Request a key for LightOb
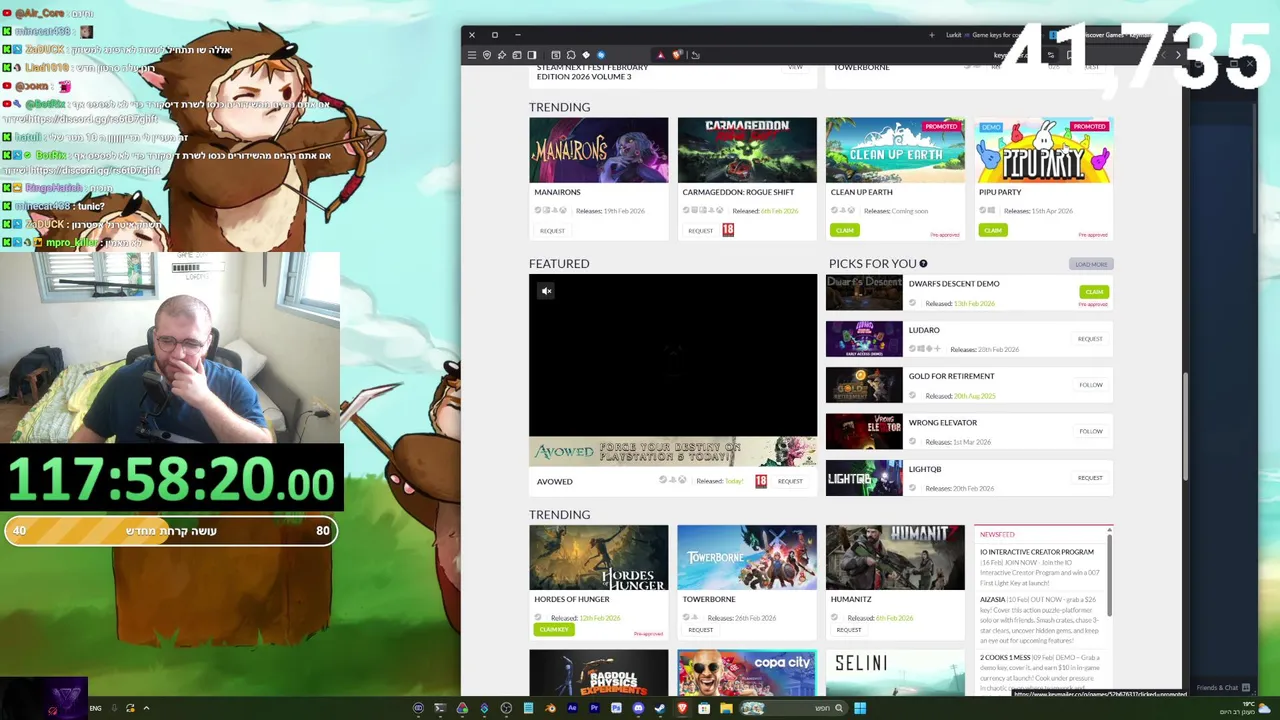The width and height of the screenshot is (1280, 720). [x=1090, y=478]
